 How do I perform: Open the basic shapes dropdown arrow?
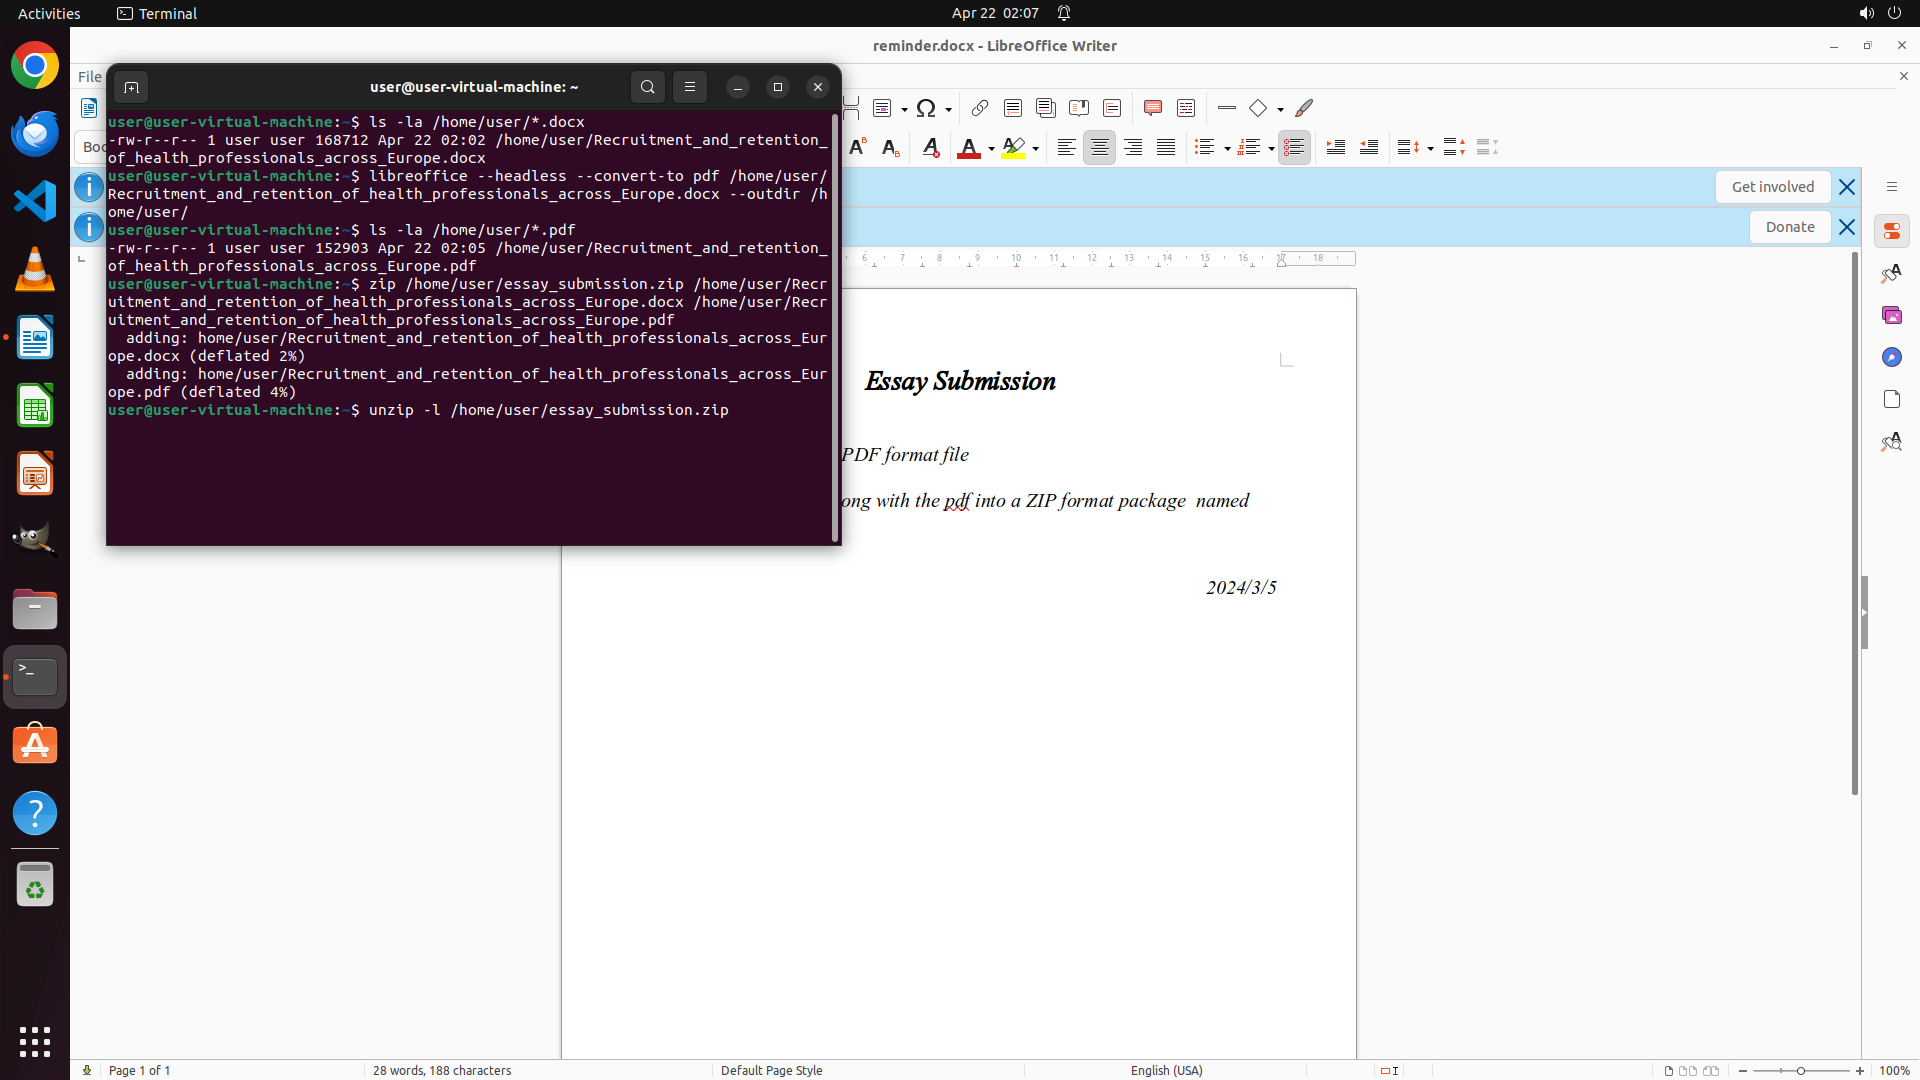pyautogui.click(x=1280, y=109)
